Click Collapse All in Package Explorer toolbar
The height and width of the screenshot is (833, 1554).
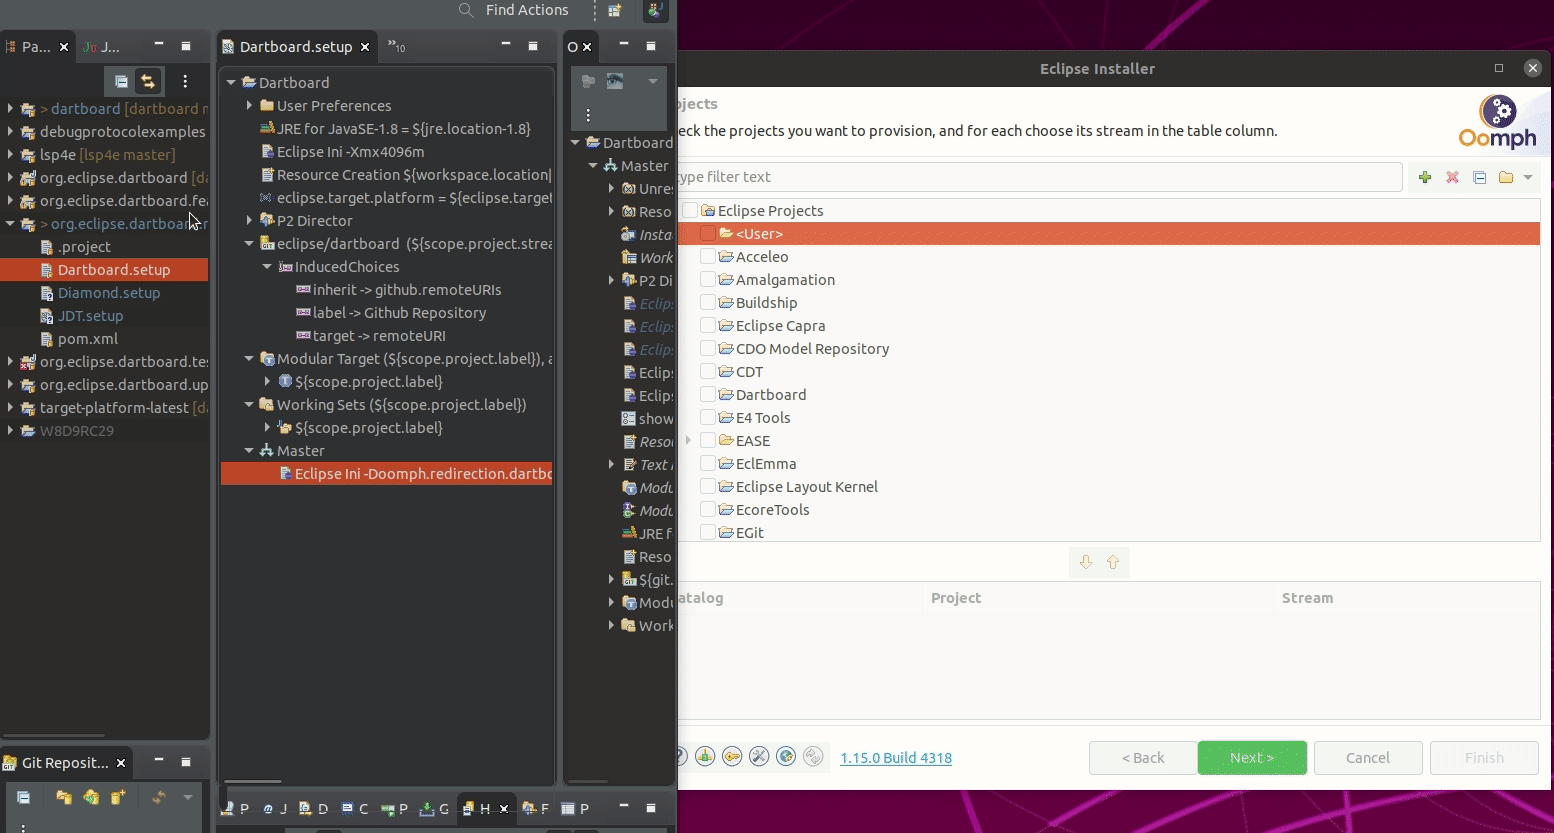pos(121,81)
